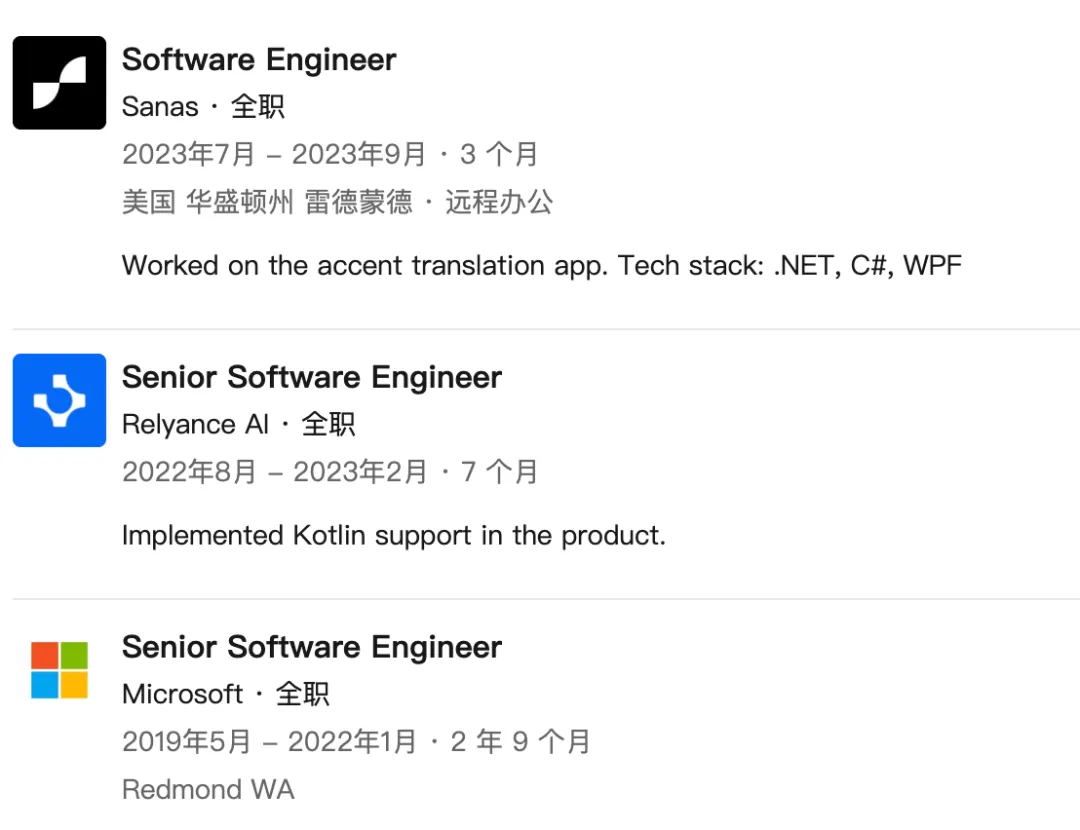Click the Microsoft · 全职 company text
The width and height of the screenshot is (1080, 830).
point(225,694)
